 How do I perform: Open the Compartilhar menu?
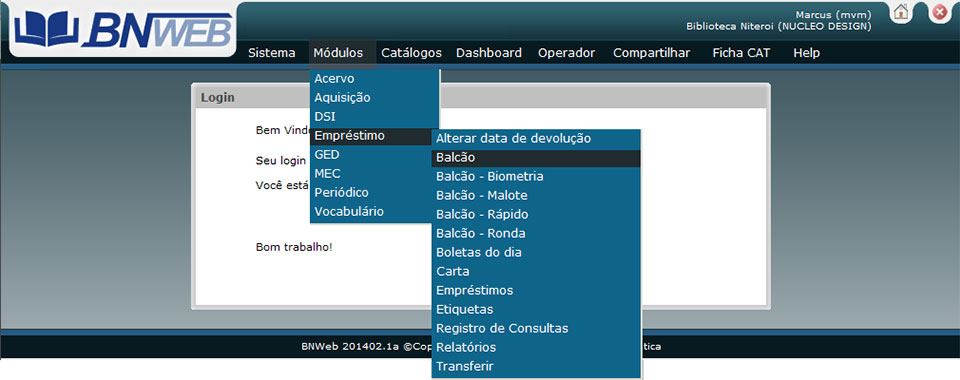pos(651,53)
